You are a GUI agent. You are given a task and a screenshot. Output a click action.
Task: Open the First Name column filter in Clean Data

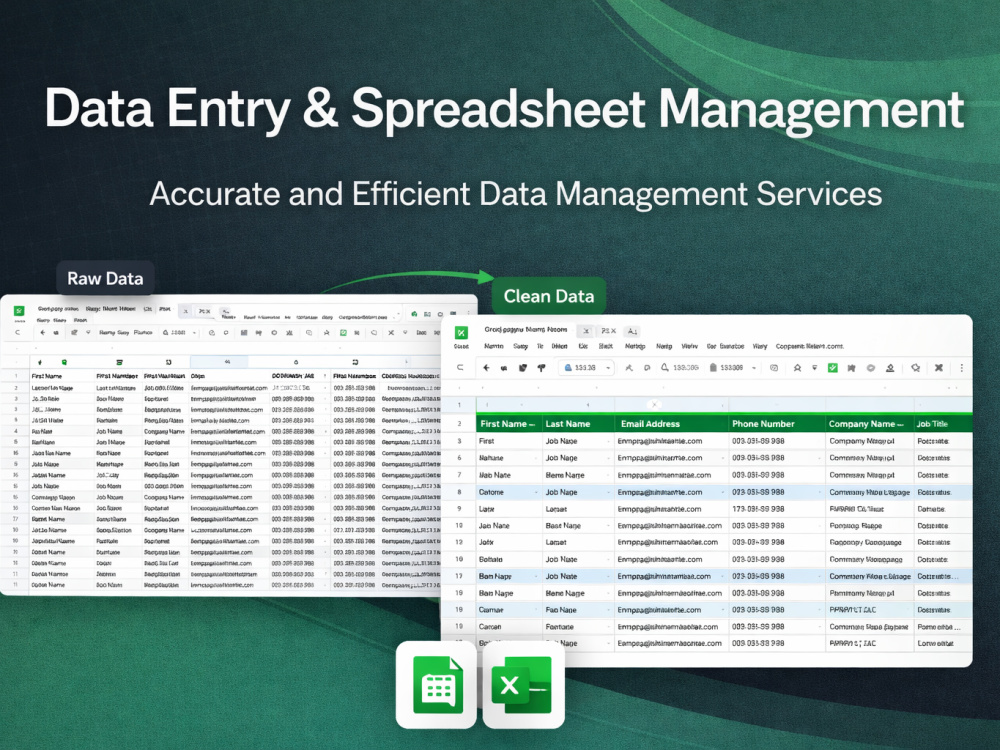533,424
